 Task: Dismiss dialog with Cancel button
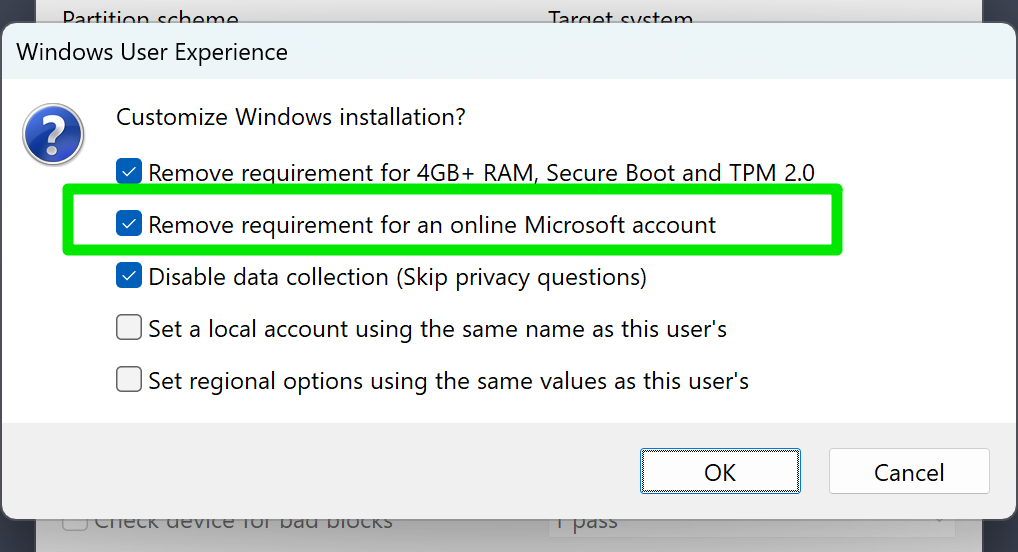tap(909, 471)
